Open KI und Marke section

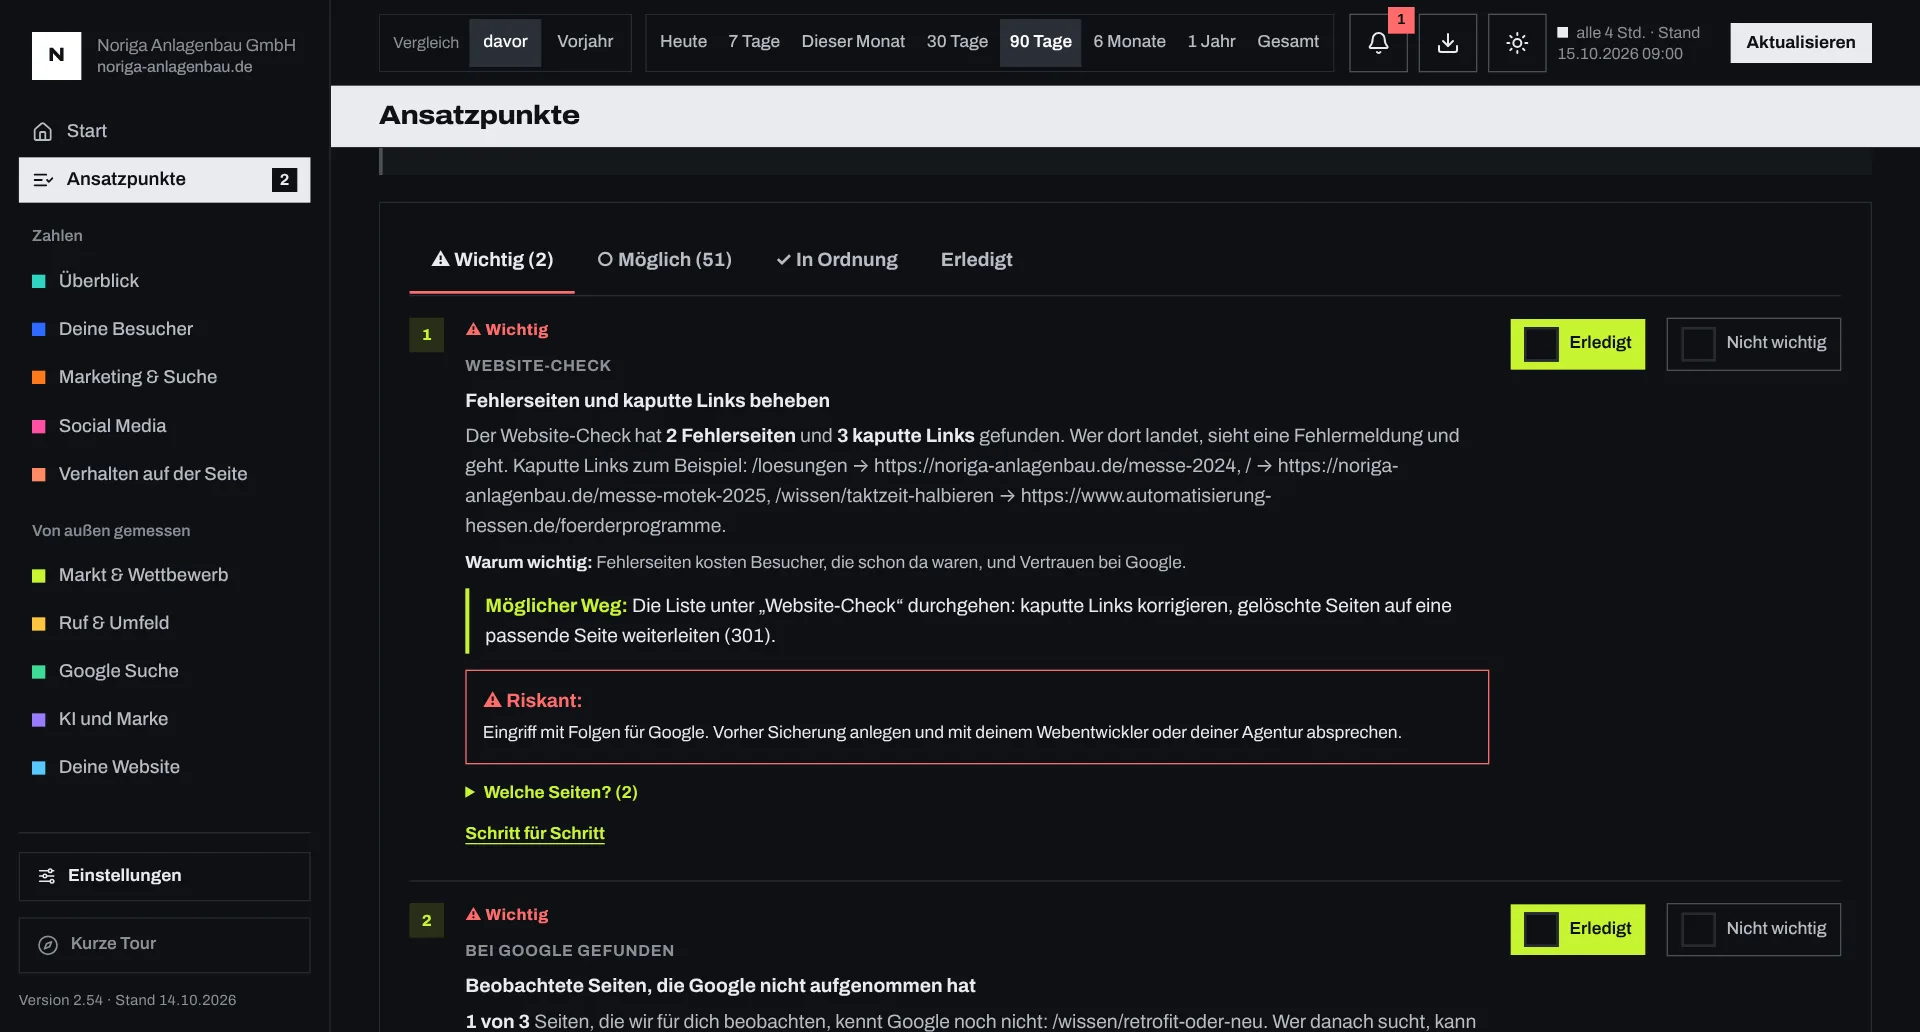[x=165, y=719]
